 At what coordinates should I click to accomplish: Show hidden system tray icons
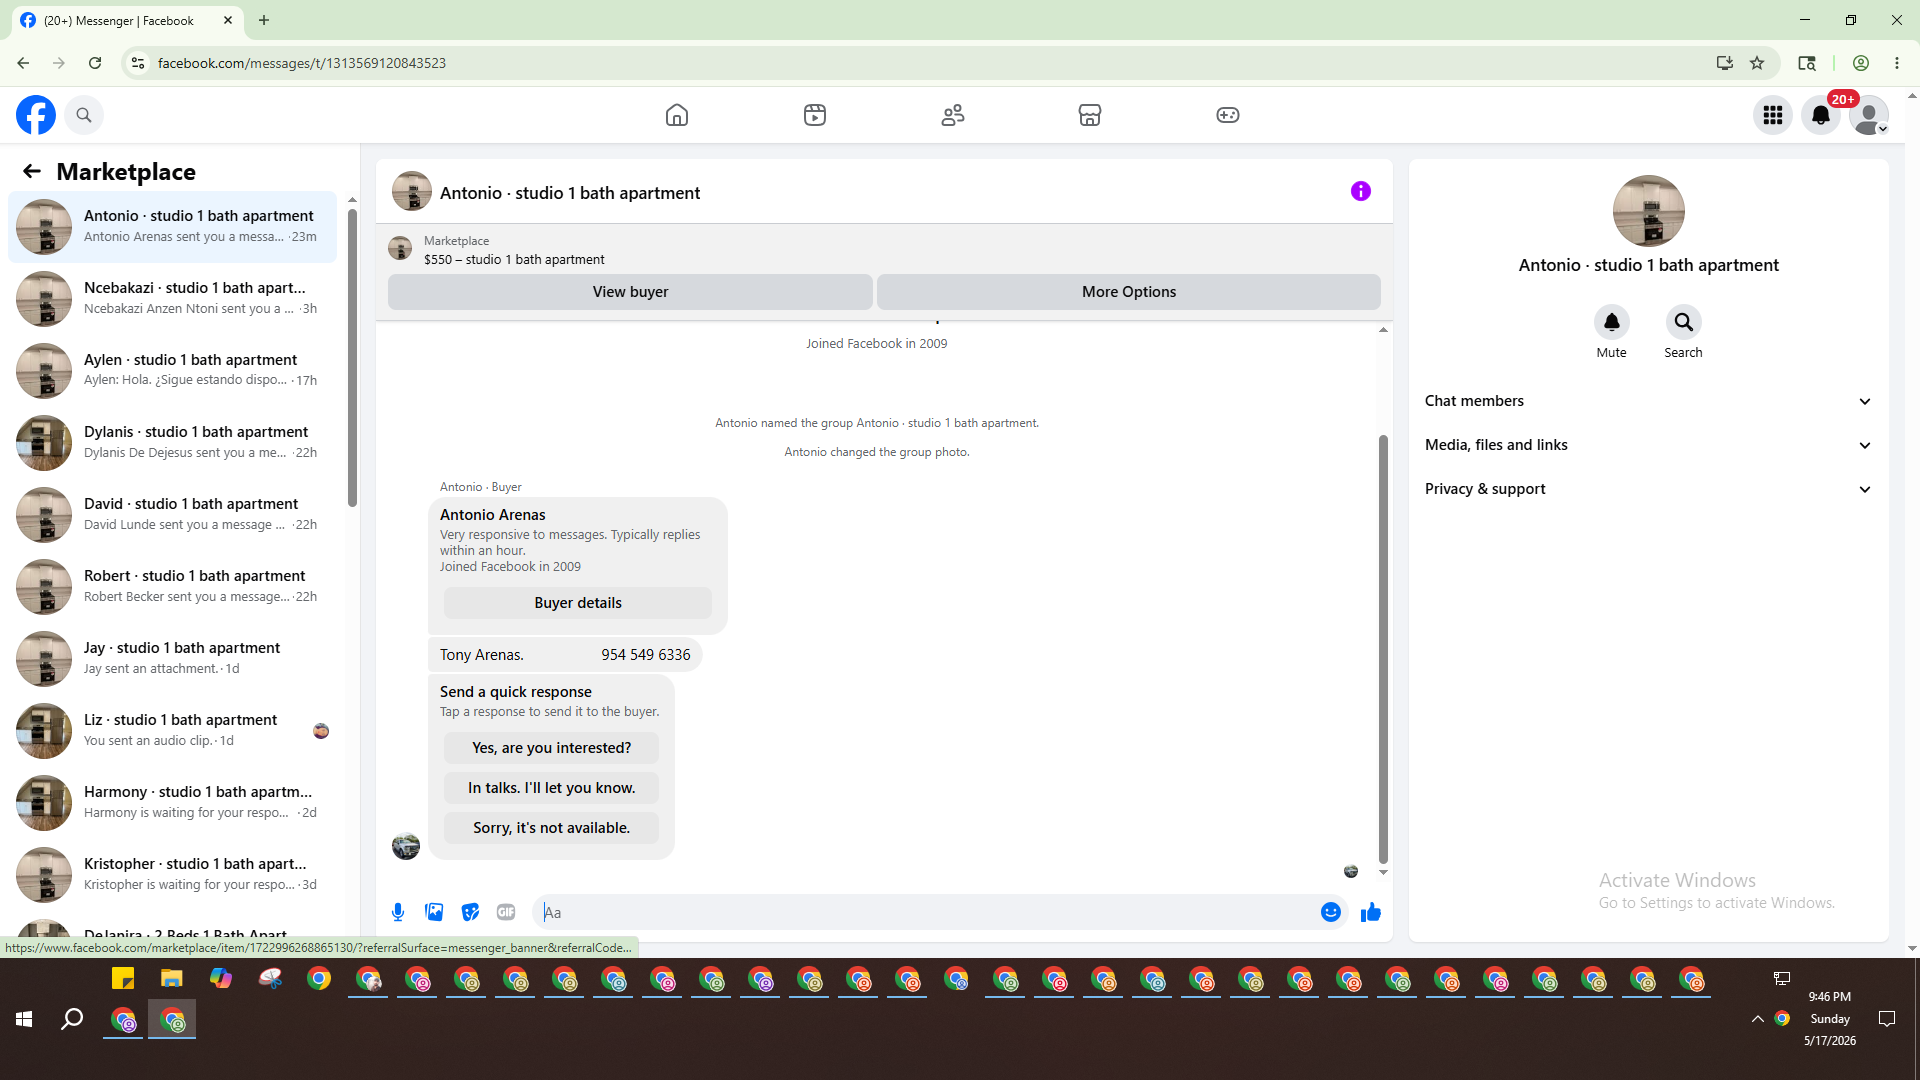click(1757, 1019)
